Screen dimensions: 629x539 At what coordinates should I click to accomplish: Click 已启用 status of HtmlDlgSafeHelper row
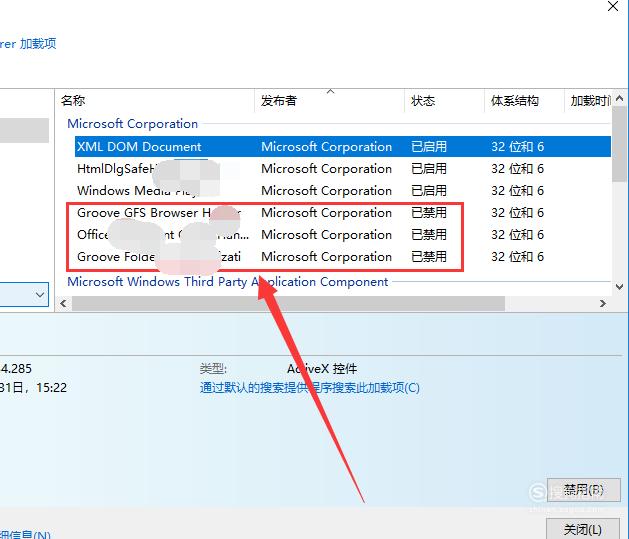[x=429, y=169]
